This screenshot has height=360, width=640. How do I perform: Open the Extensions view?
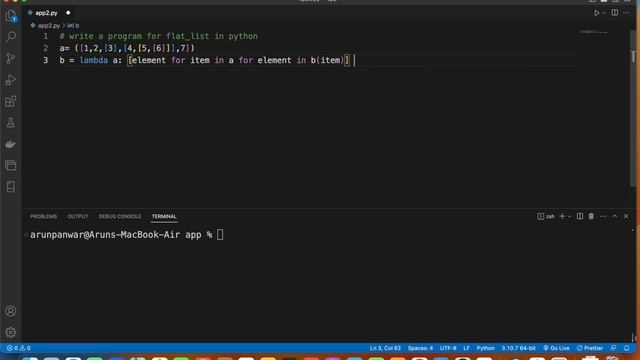coord(11,101)
